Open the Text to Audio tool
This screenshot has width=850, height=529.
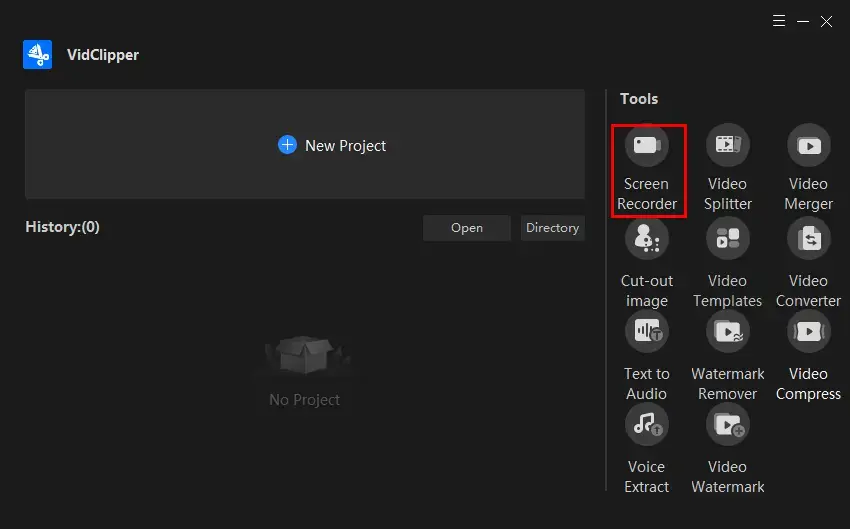pos(647,333)
